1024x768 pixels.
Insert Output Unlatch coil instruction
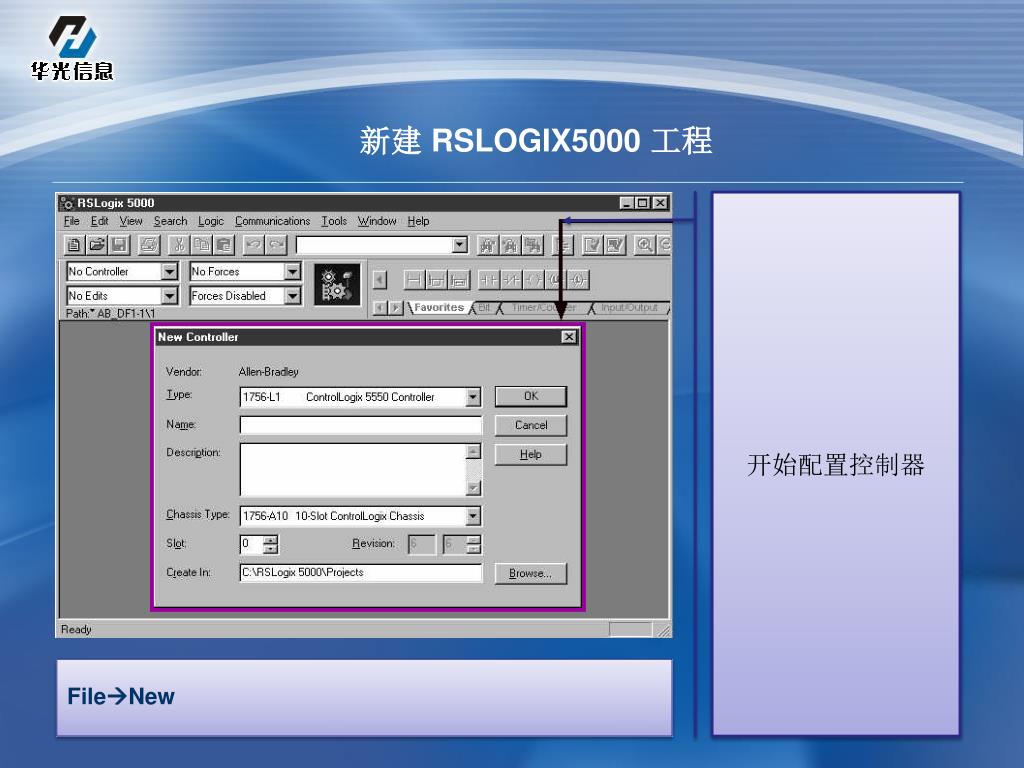tap(579, 280)
